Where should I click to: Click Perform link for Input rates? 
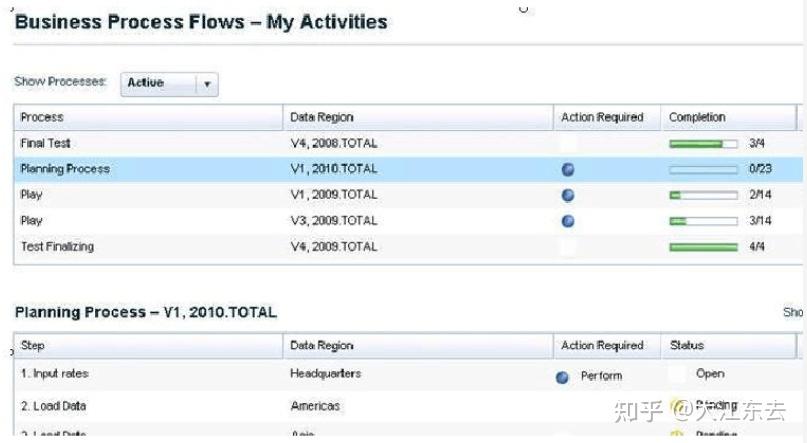(x=601, y=376)
